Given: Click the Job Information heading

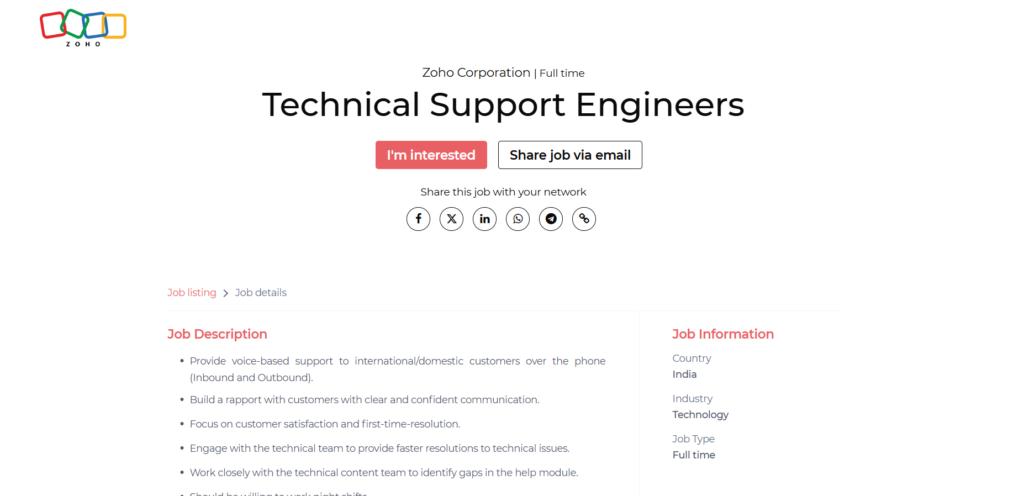Looking at the screenshot, I should point(723,334).
